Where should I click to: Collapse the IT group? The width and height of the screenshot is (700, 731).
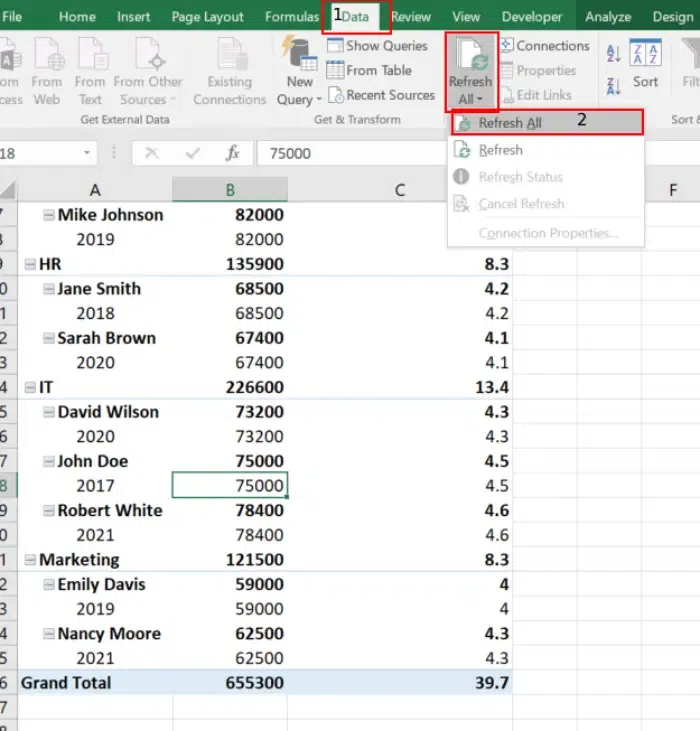click(x=30, y=387)
